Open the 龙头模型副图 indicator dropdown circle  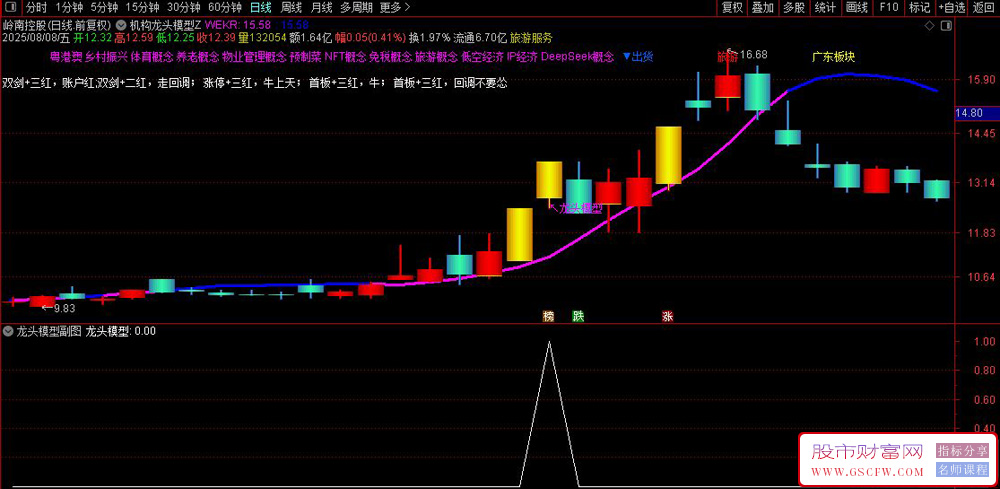(x=8, y=332)
